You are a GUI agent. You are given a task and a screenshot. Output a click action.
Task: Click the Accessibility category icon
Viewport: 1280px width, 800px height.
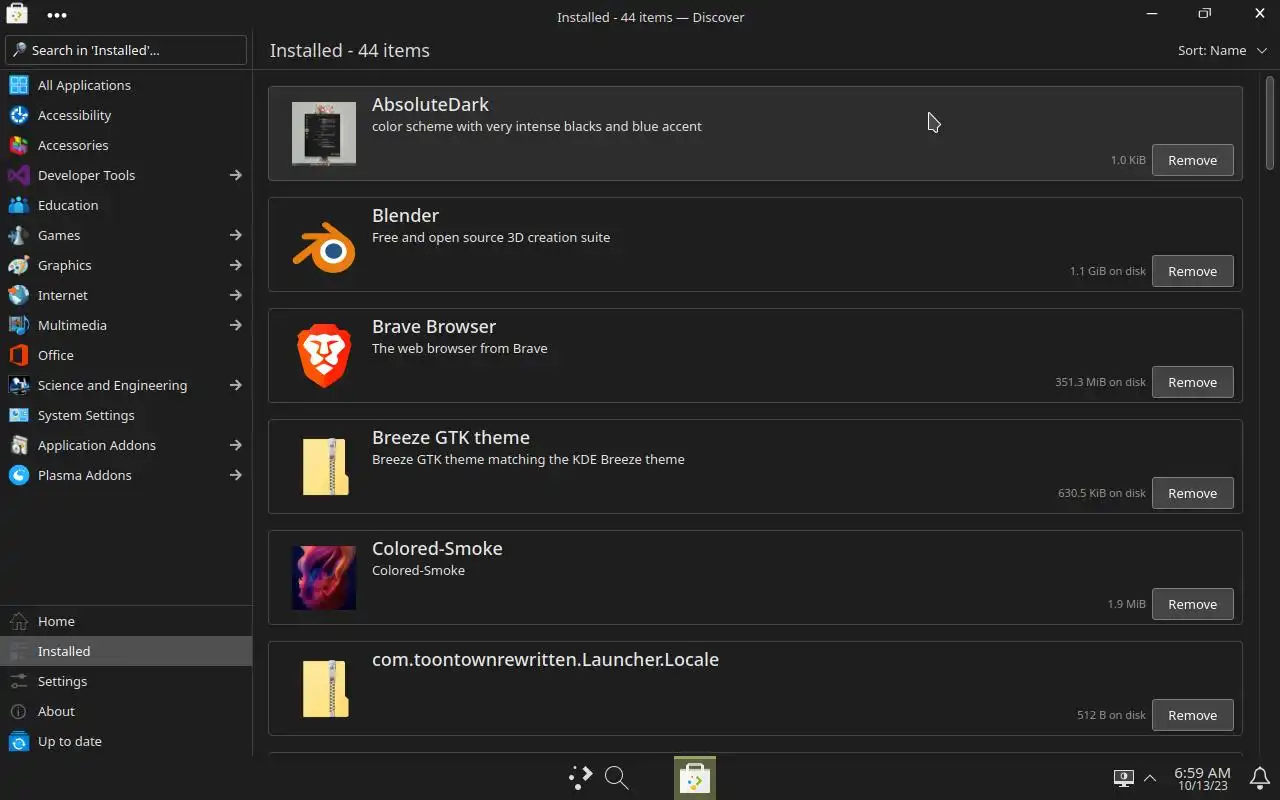click(19, 115)
